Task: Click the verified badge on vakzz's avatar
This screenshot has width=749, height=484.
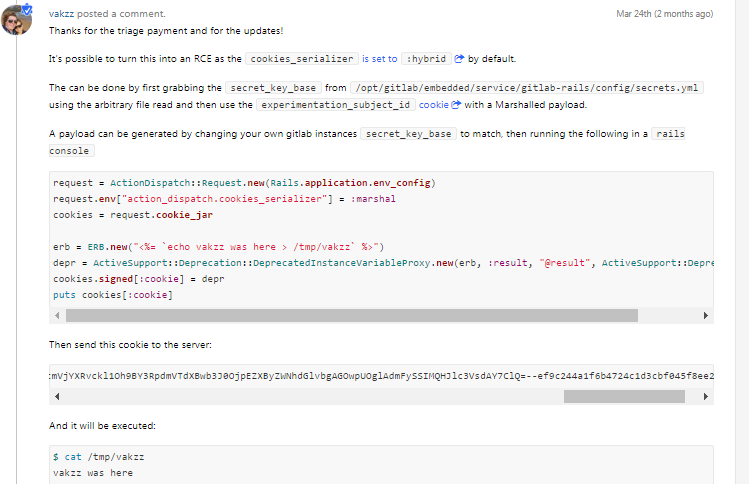Action: point(27,9)
